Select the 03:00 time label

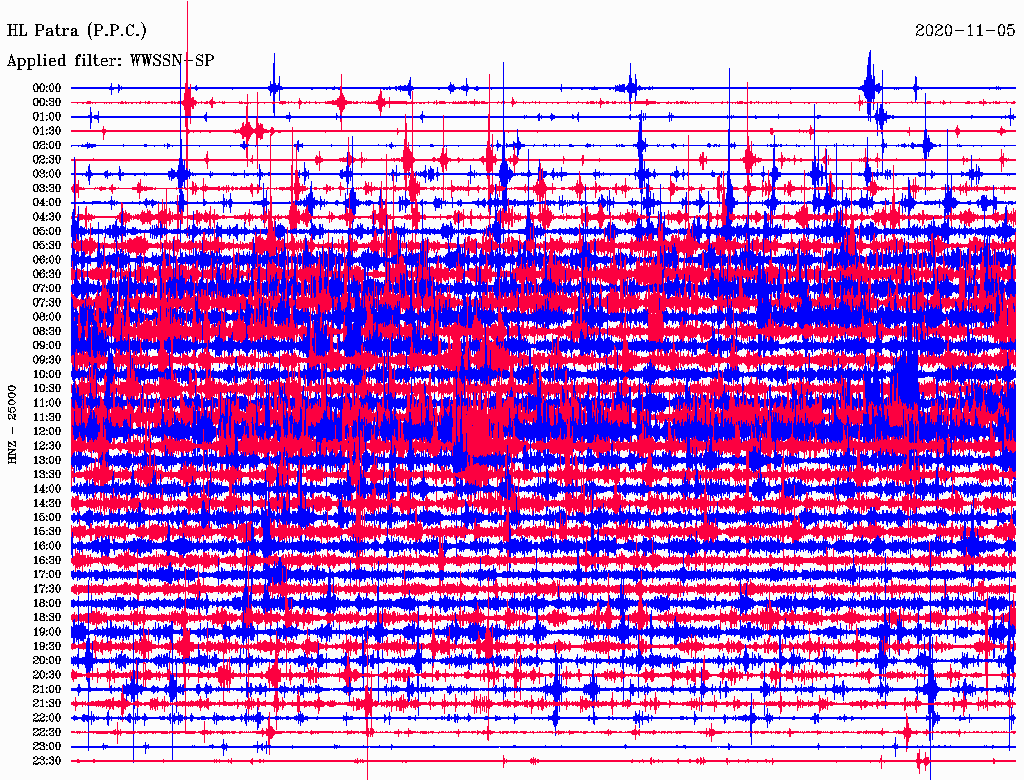47,174
